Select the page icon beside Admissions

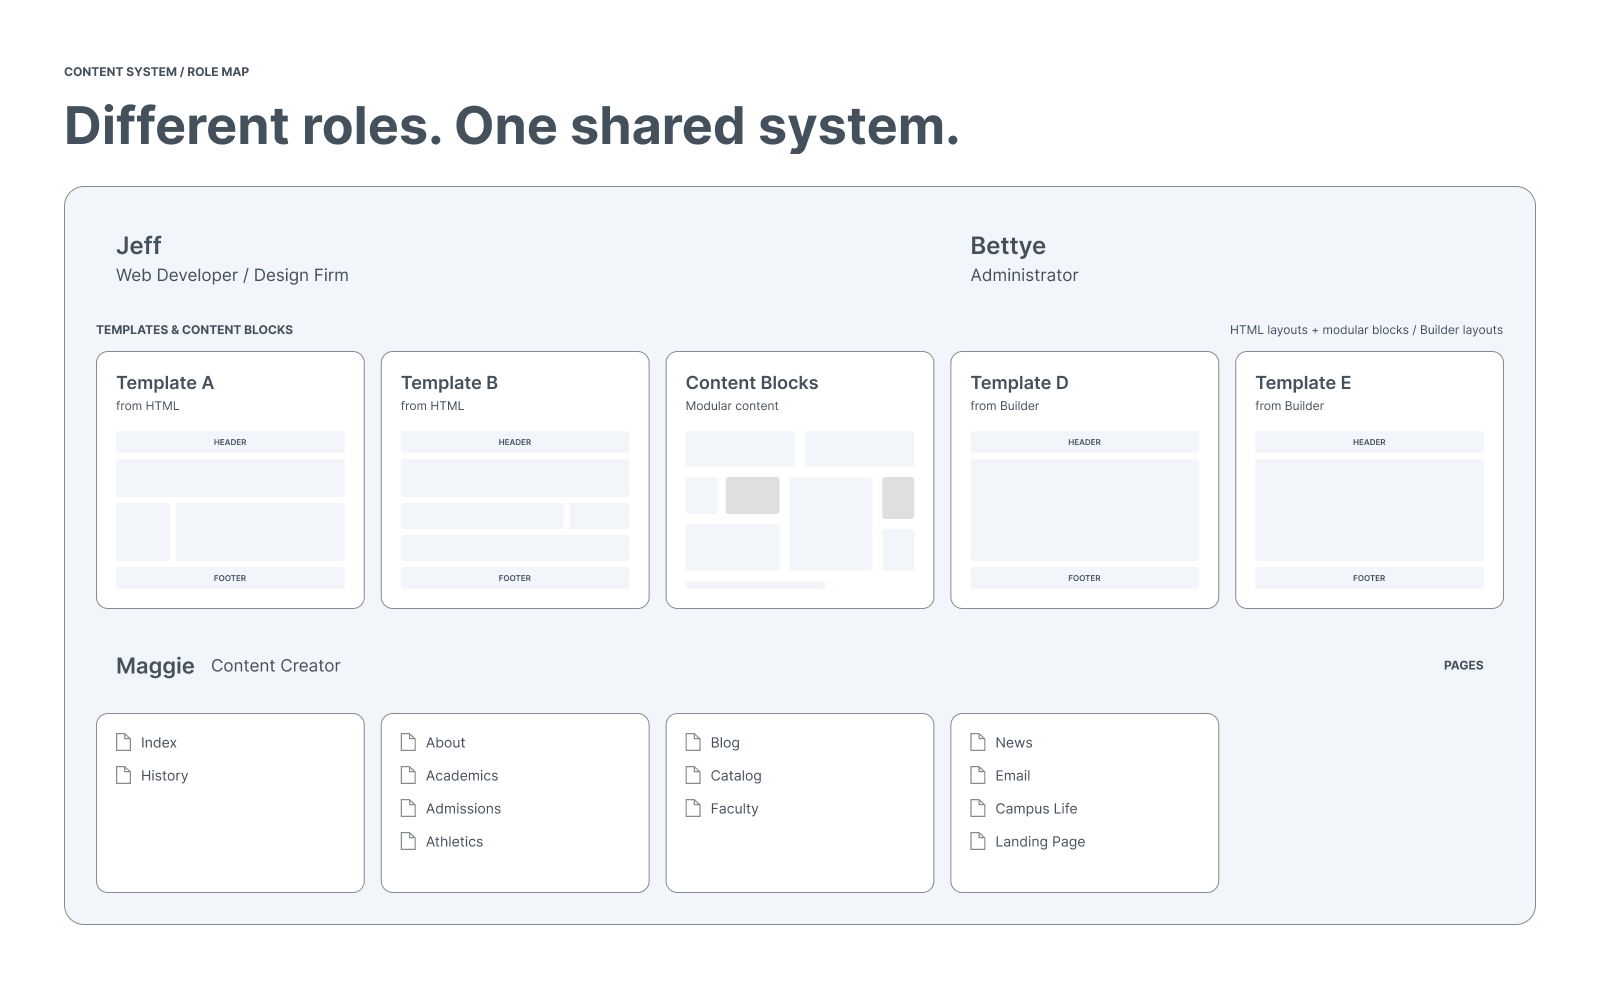coord(408,808)
